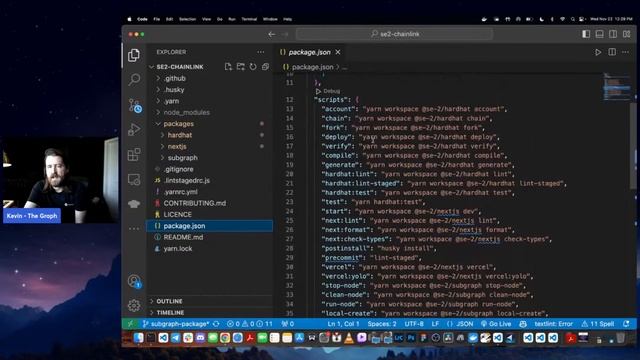Open the Extensions view

tap(134, 154)
